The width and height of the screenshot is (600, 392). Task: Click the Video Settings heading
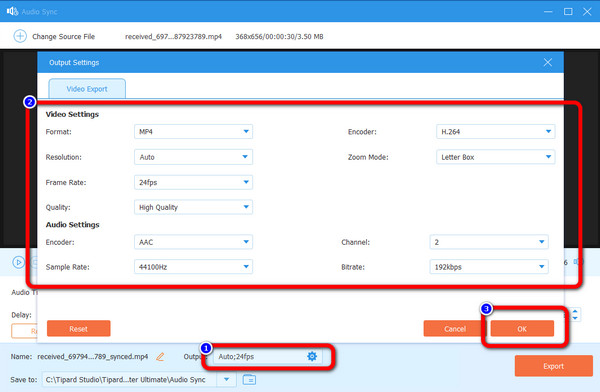72,114
